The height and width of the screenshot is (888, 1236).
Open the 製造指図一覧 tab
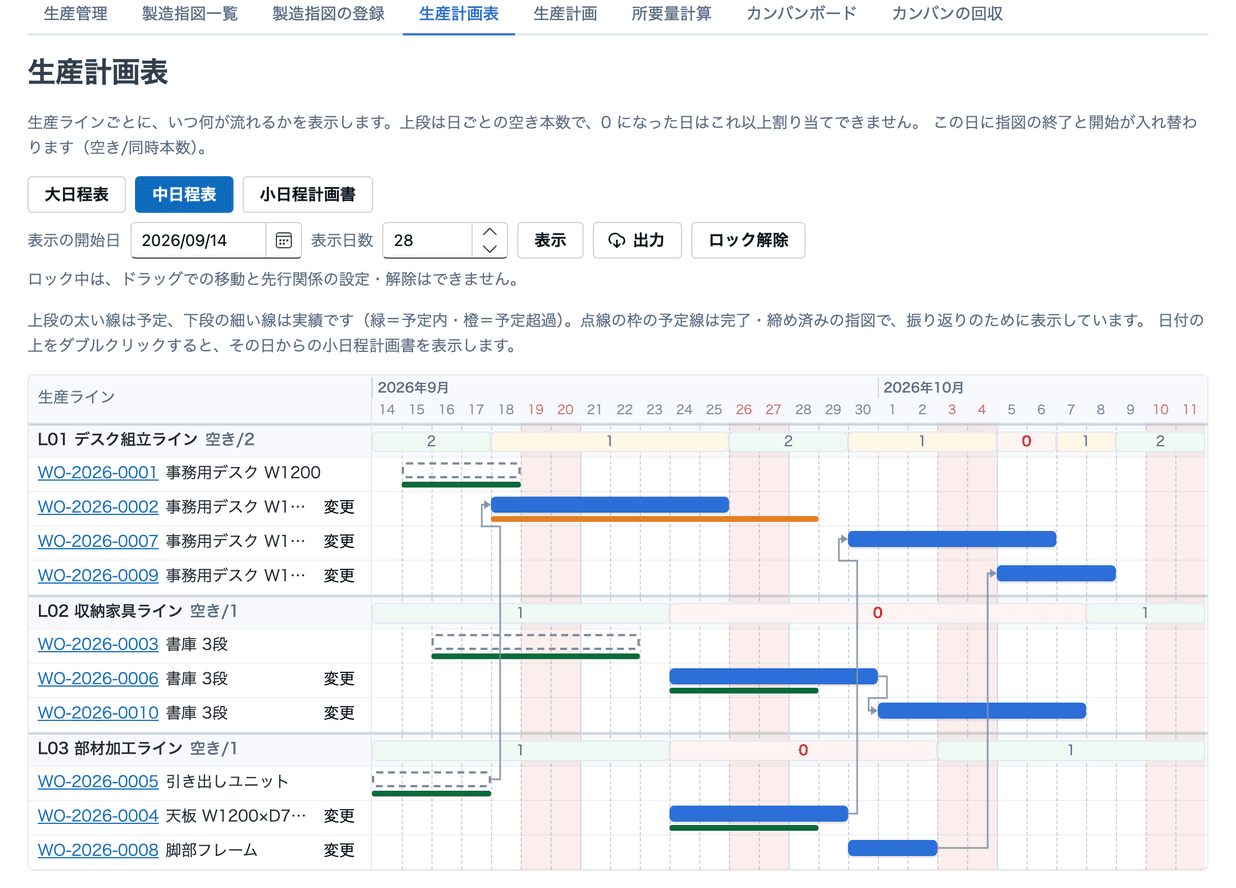tap(190, 14)
